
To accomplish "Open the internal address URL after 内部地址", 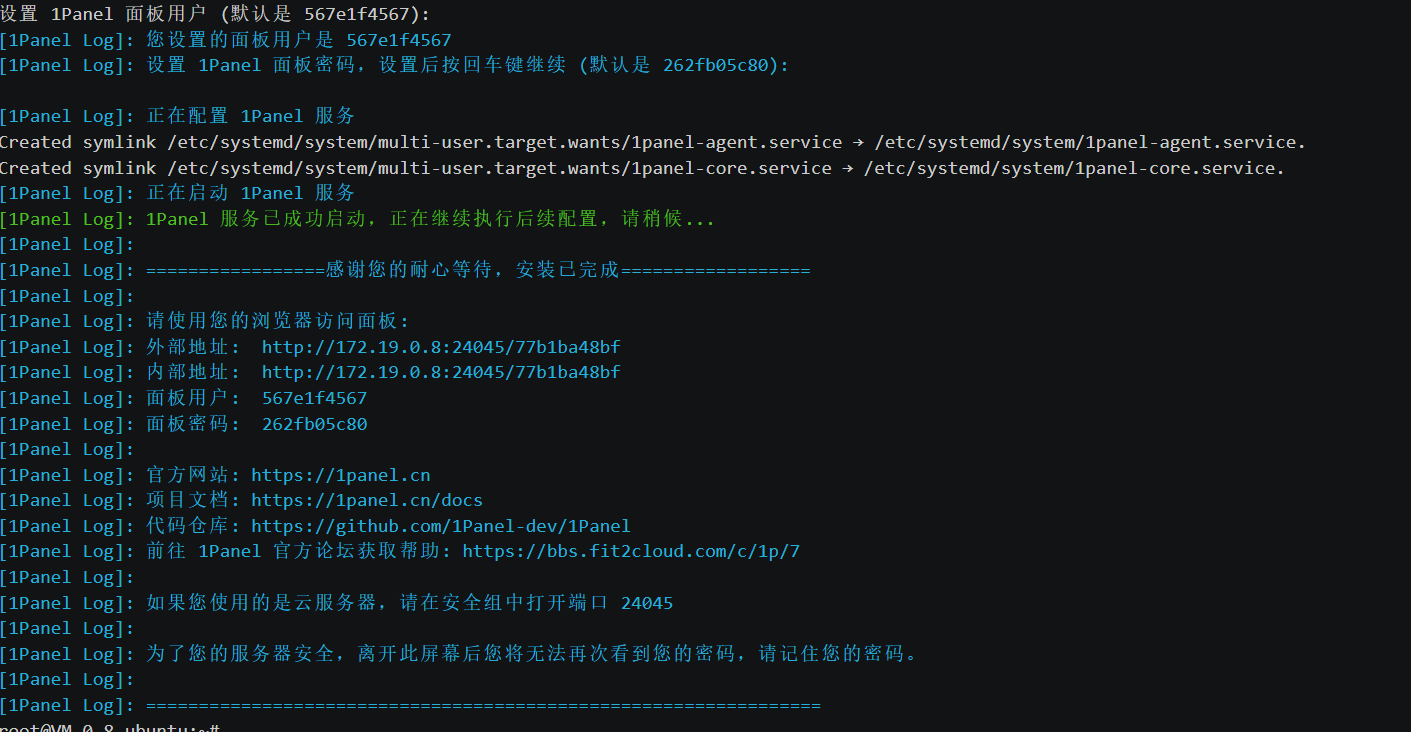I will [x=441, y=372].
